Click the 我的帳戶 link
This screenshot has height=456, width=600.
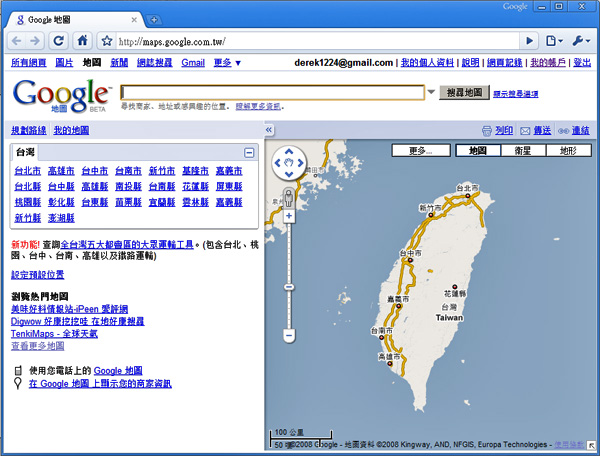(548, 62)
